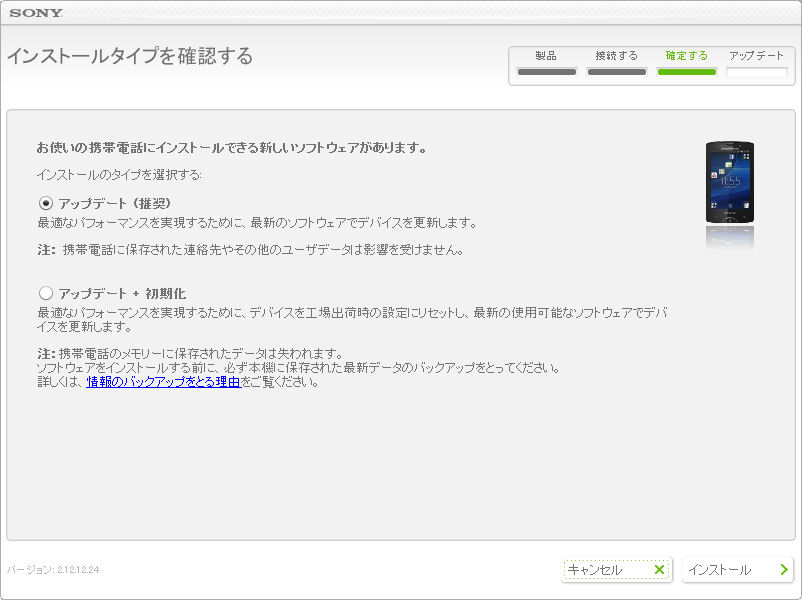Click the 製品 step tab
Screen dimensions: 802x600
546,56
